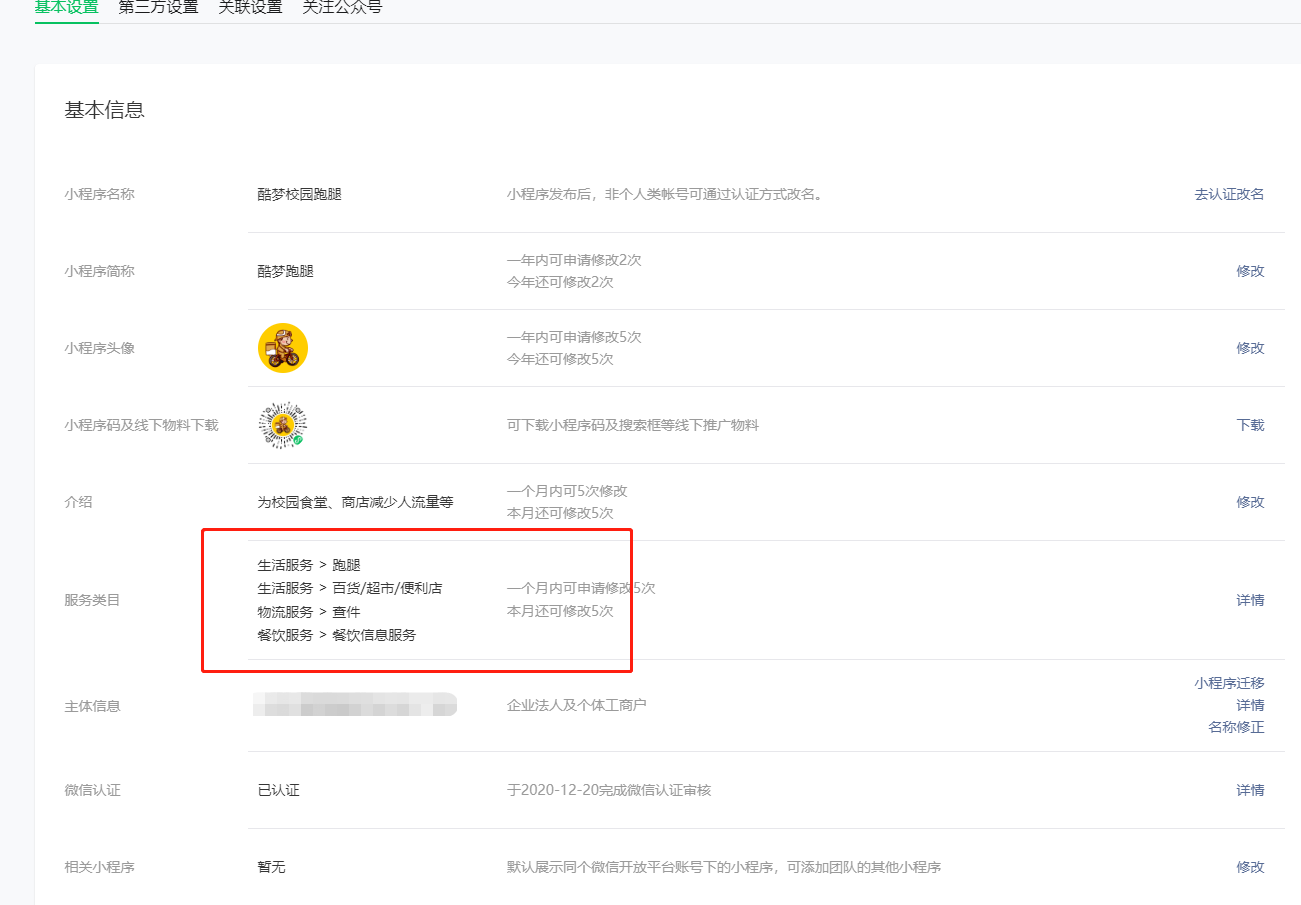This screenshot has height=905, width=1301.
Task: Select the 生活服务 > 跑腿 category entry
Action: [x=310, y=564]
